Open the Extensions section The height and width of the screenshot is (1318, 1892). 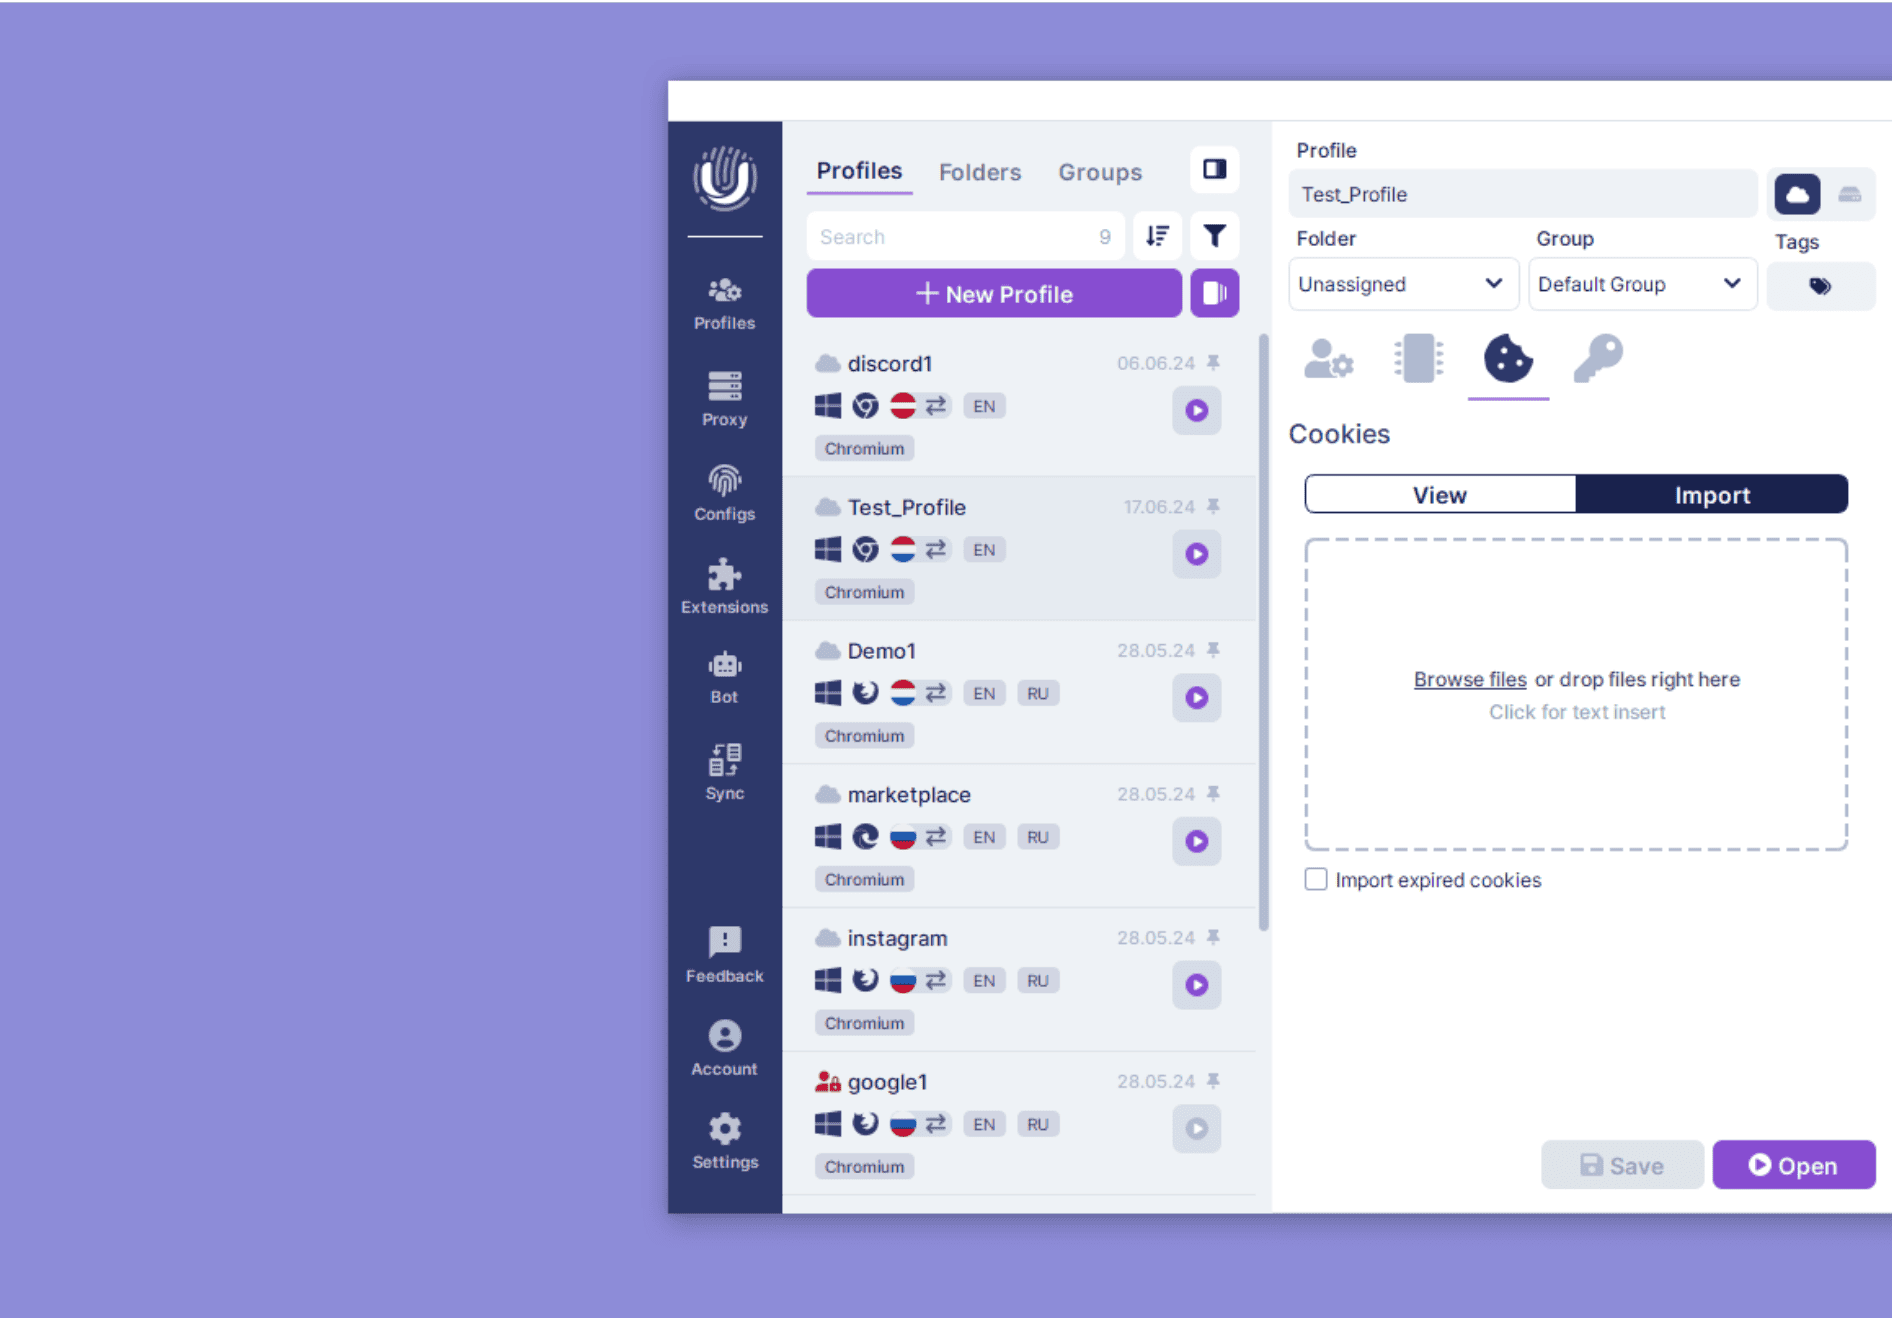(724, 587)
